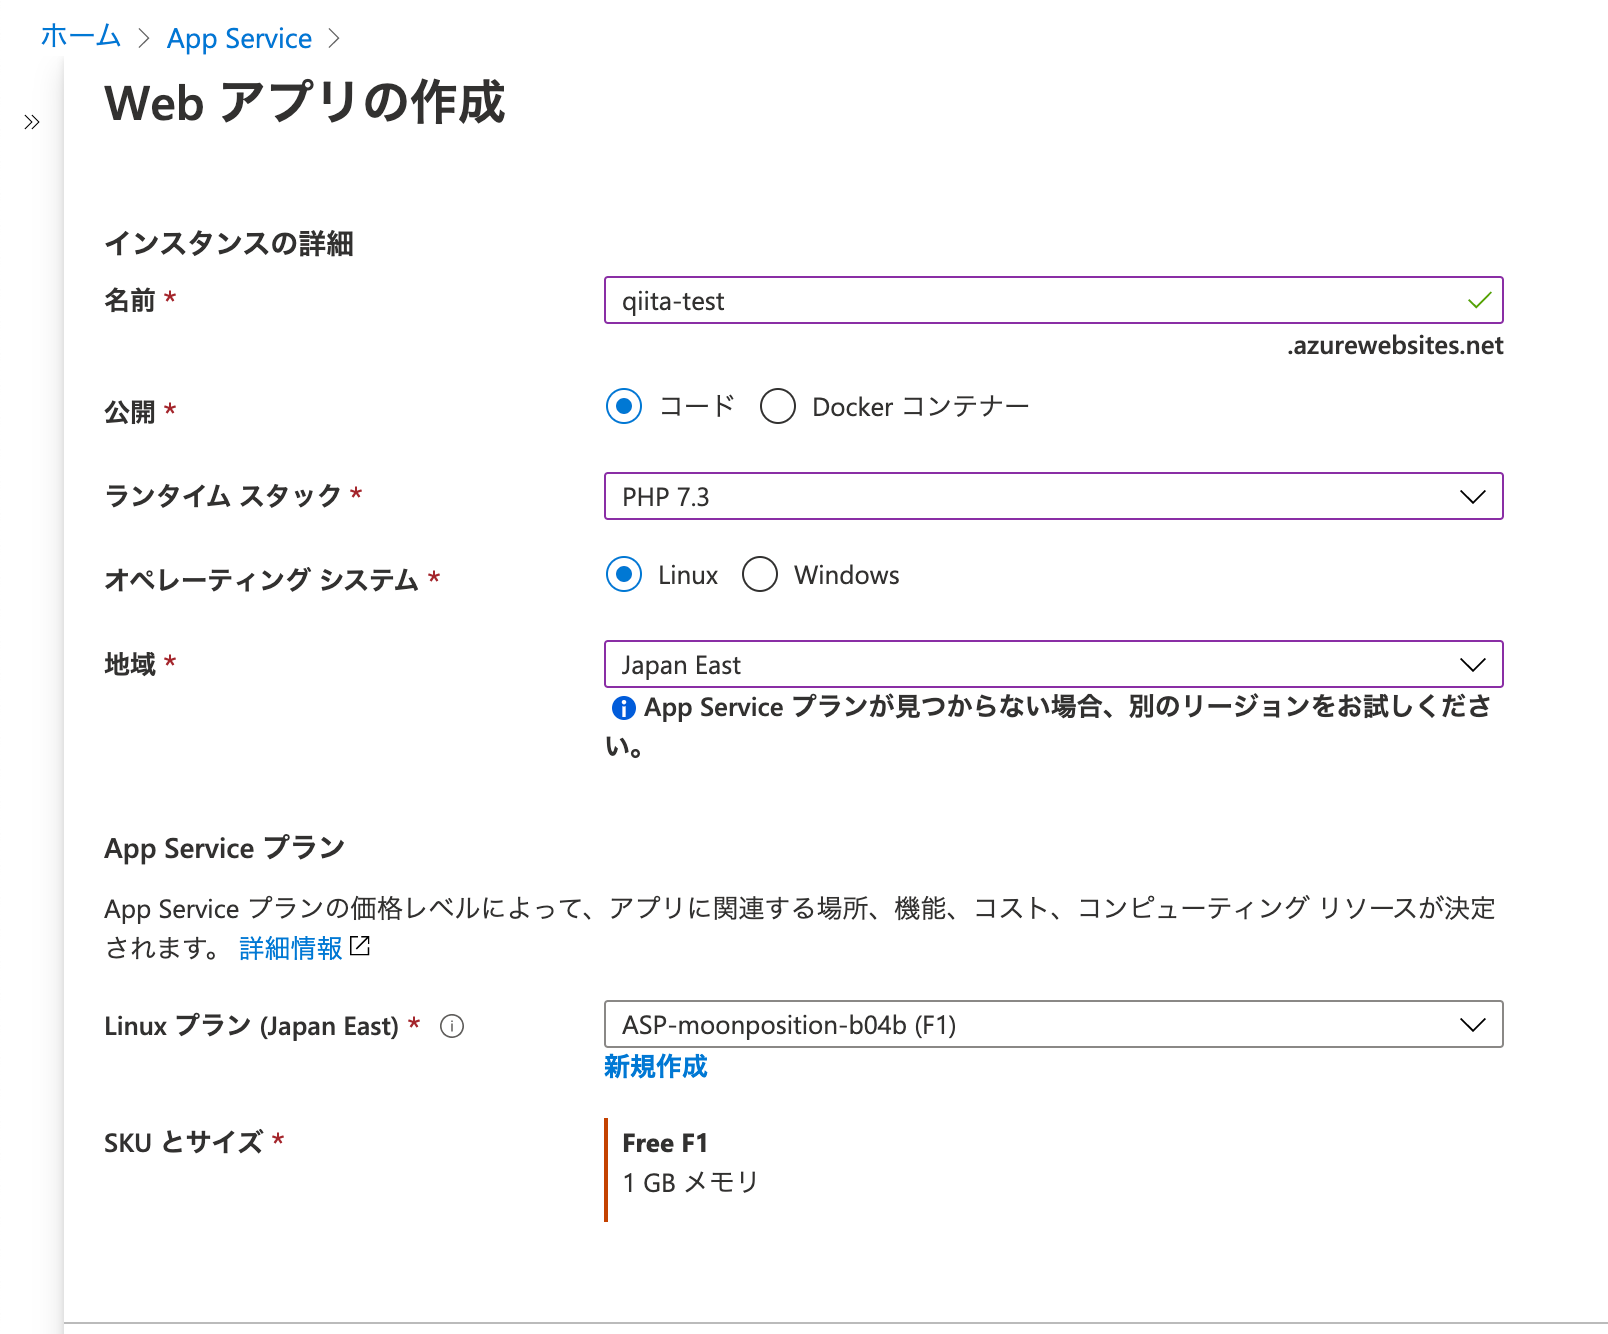The image size is (1608, 1334).
Task: Open the PHP 7.3 runtime stack dropdown
Action: coord(1053,496)
